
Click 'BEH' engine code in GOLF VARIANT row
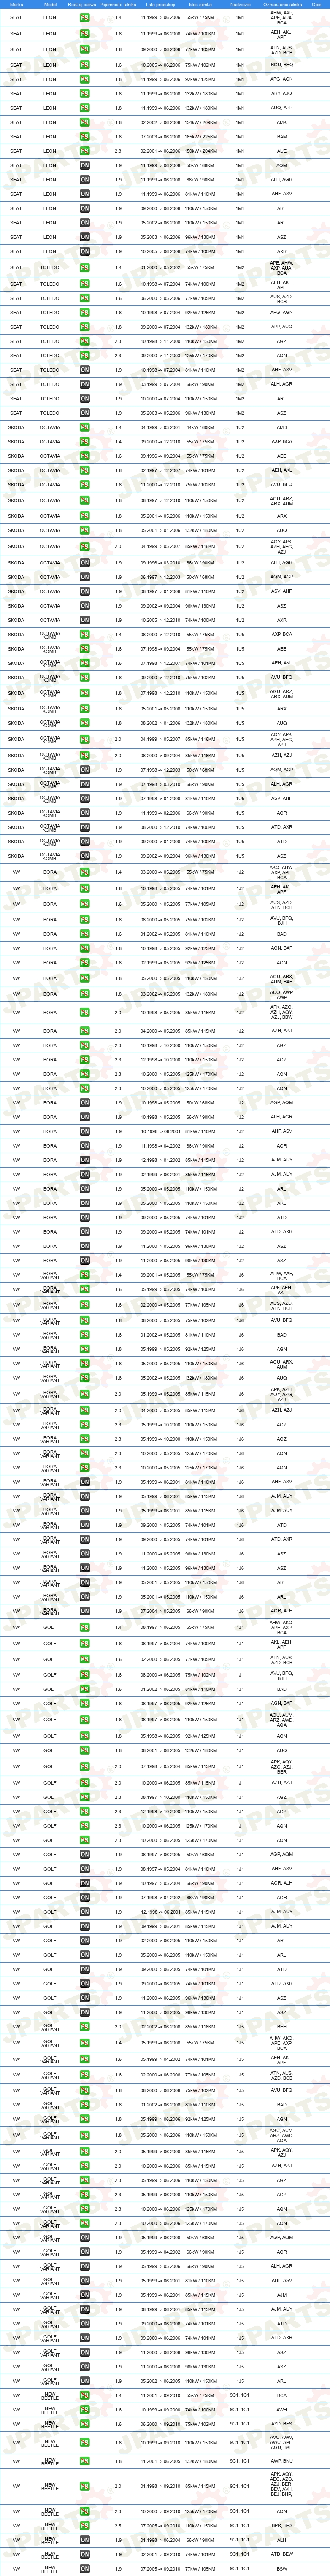282,2028
